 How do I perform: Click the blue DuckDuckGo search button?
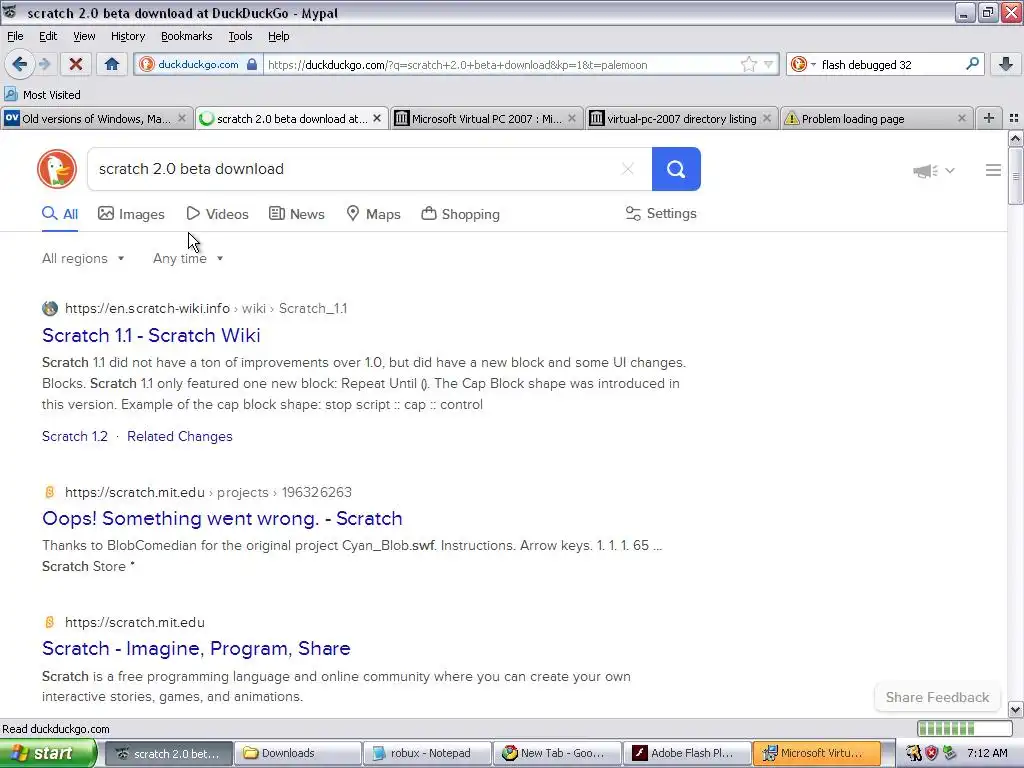676,169
